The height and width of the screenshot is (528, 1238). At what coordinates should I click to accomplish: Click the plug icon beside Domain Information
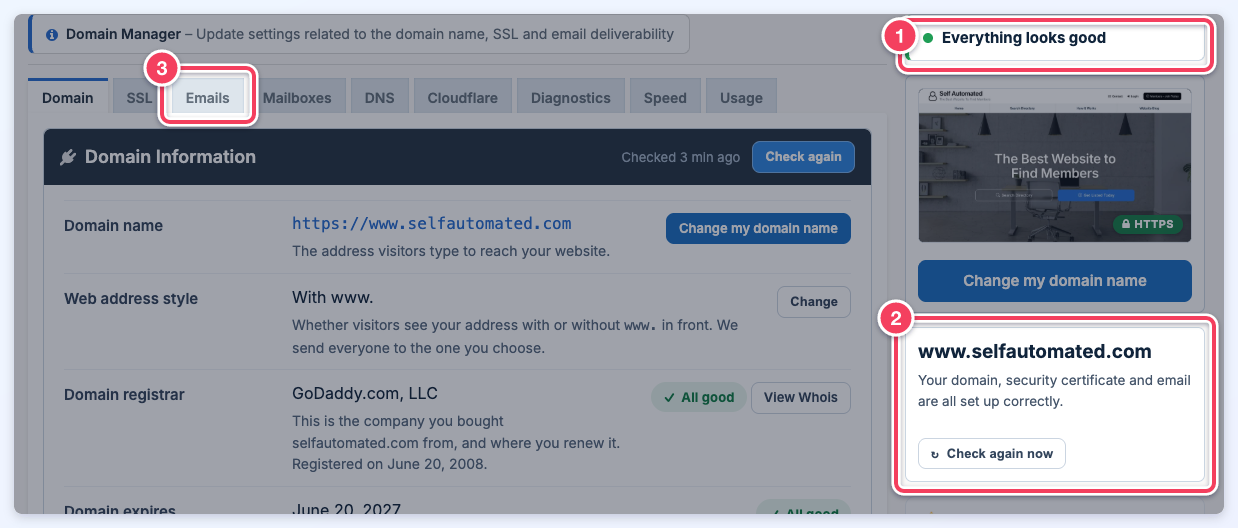[x=68, y=157]
